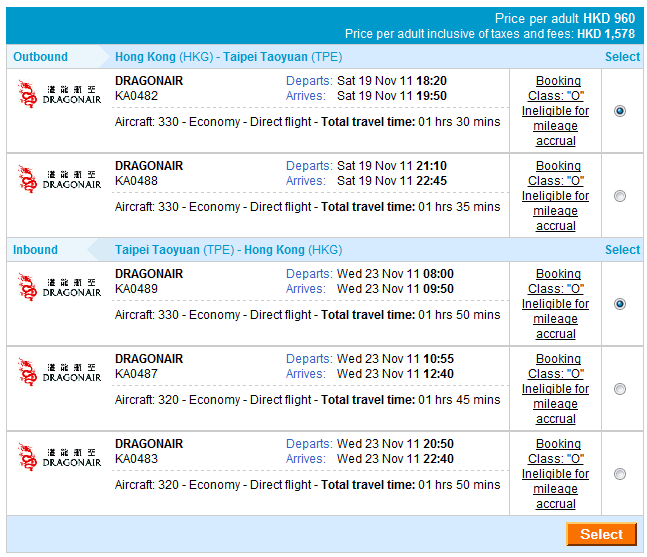Click the Outbound section tab label

click(x=41, y=57)
